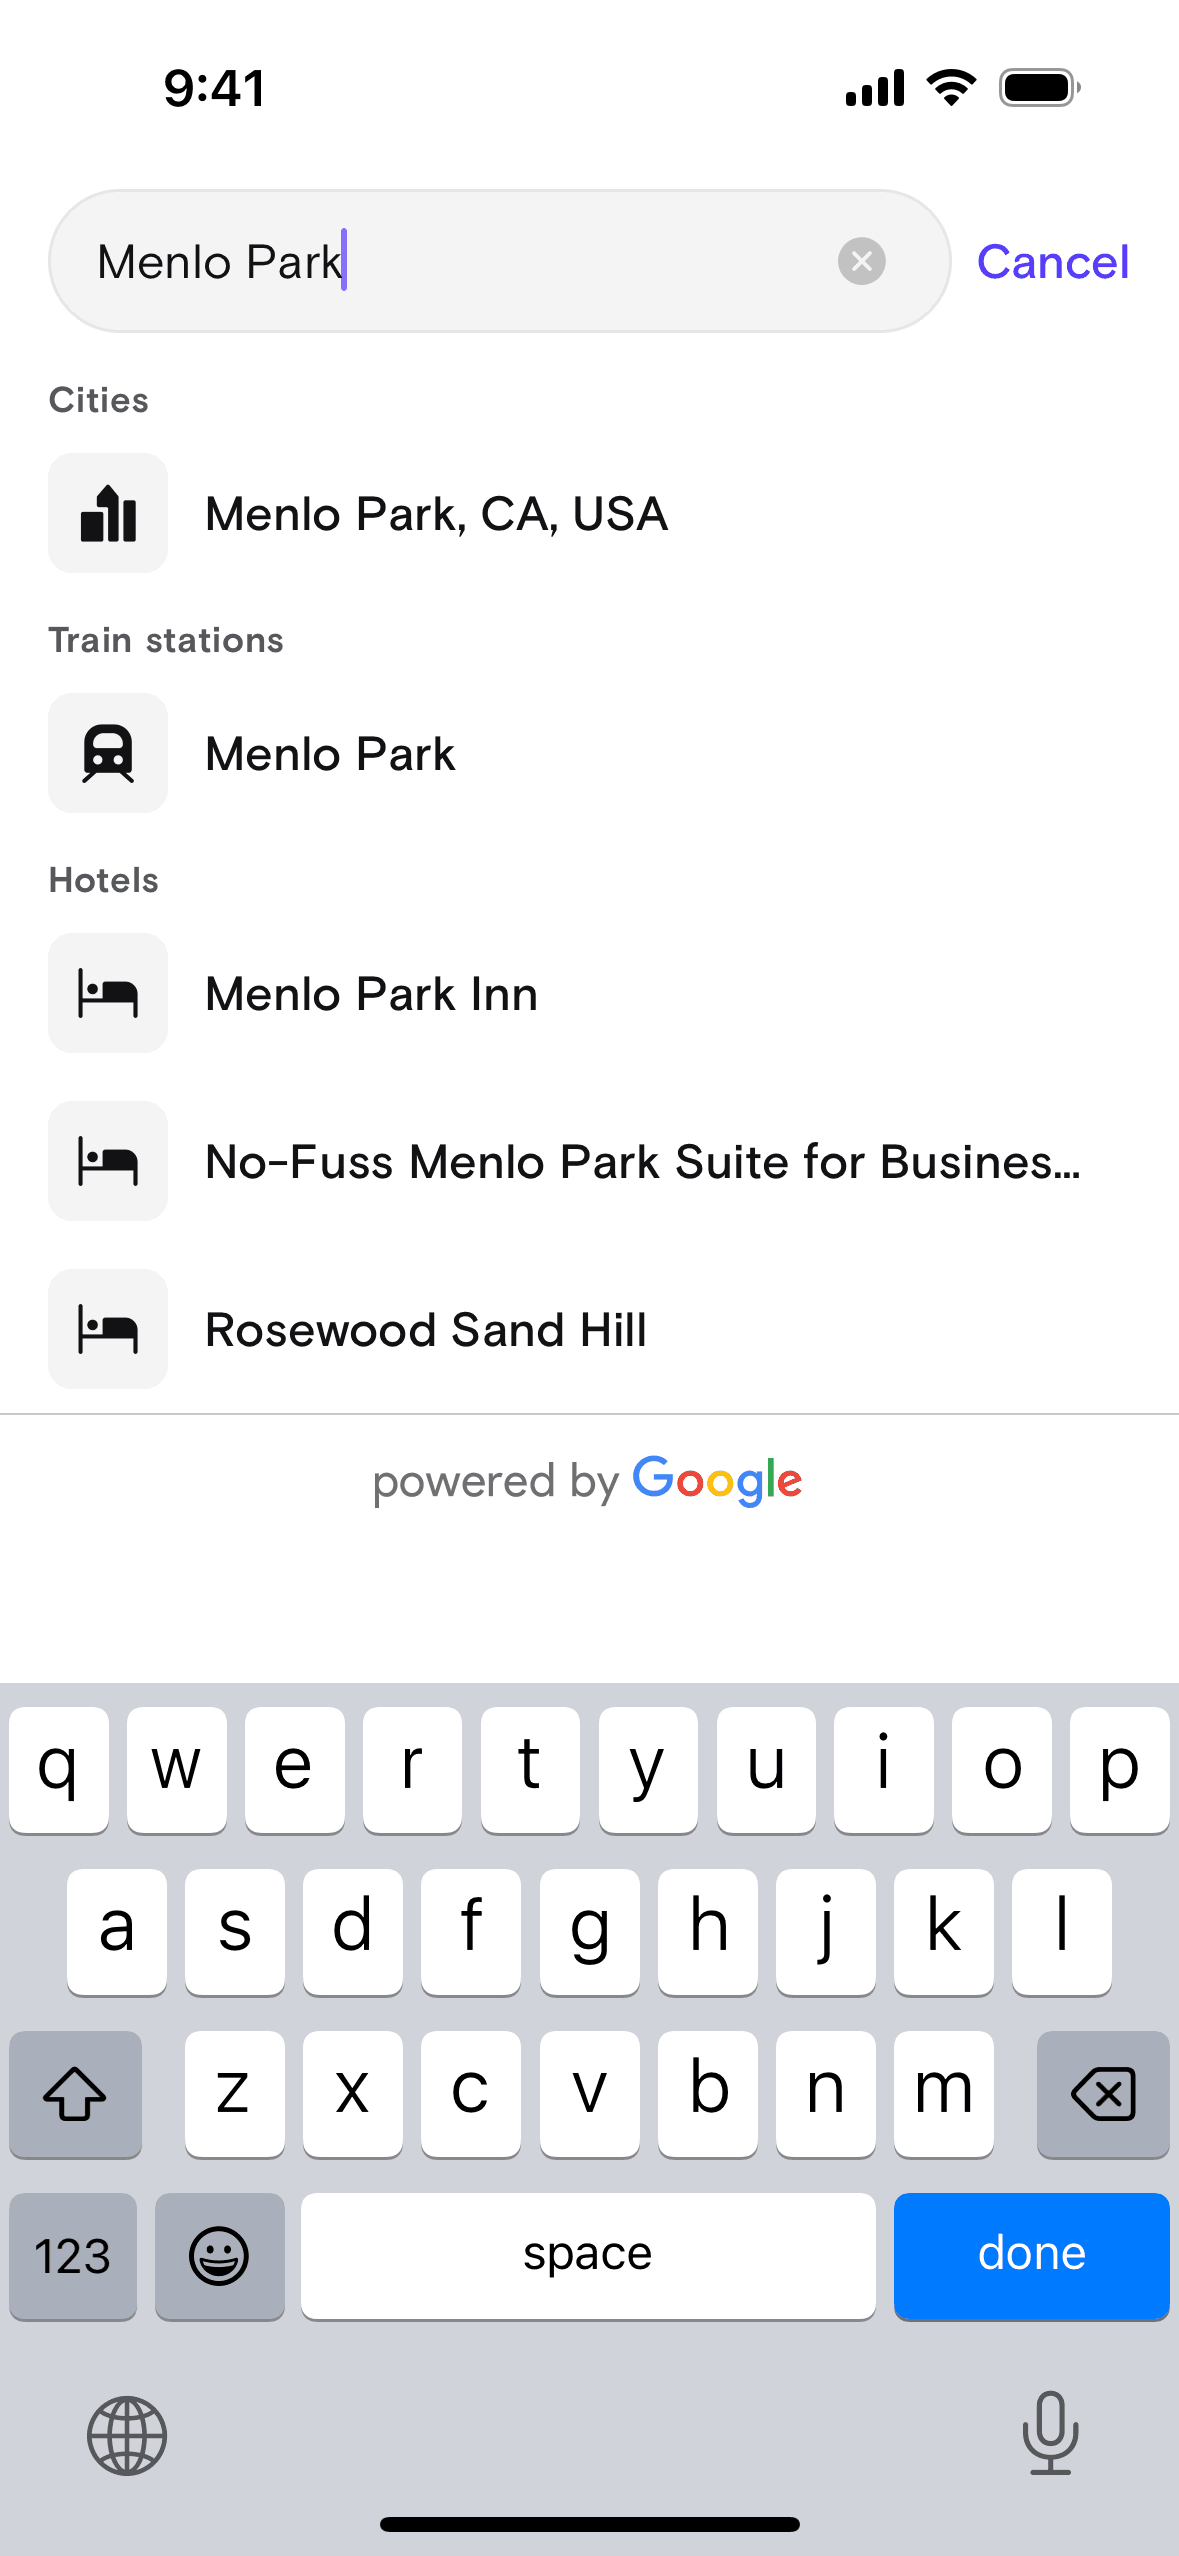Choose Rosewood Sand Hill hotel
The image size is (1179, 2556).
click(x=426, y=1330)
